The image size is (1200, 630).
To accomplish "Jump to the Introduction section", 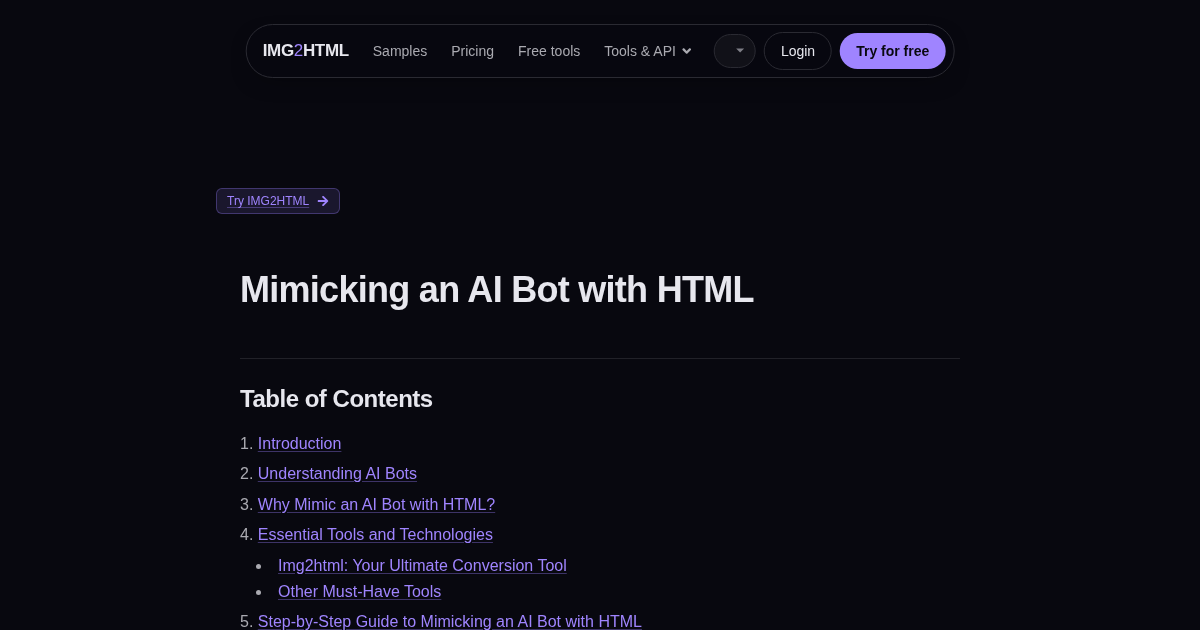I will 299,444.
